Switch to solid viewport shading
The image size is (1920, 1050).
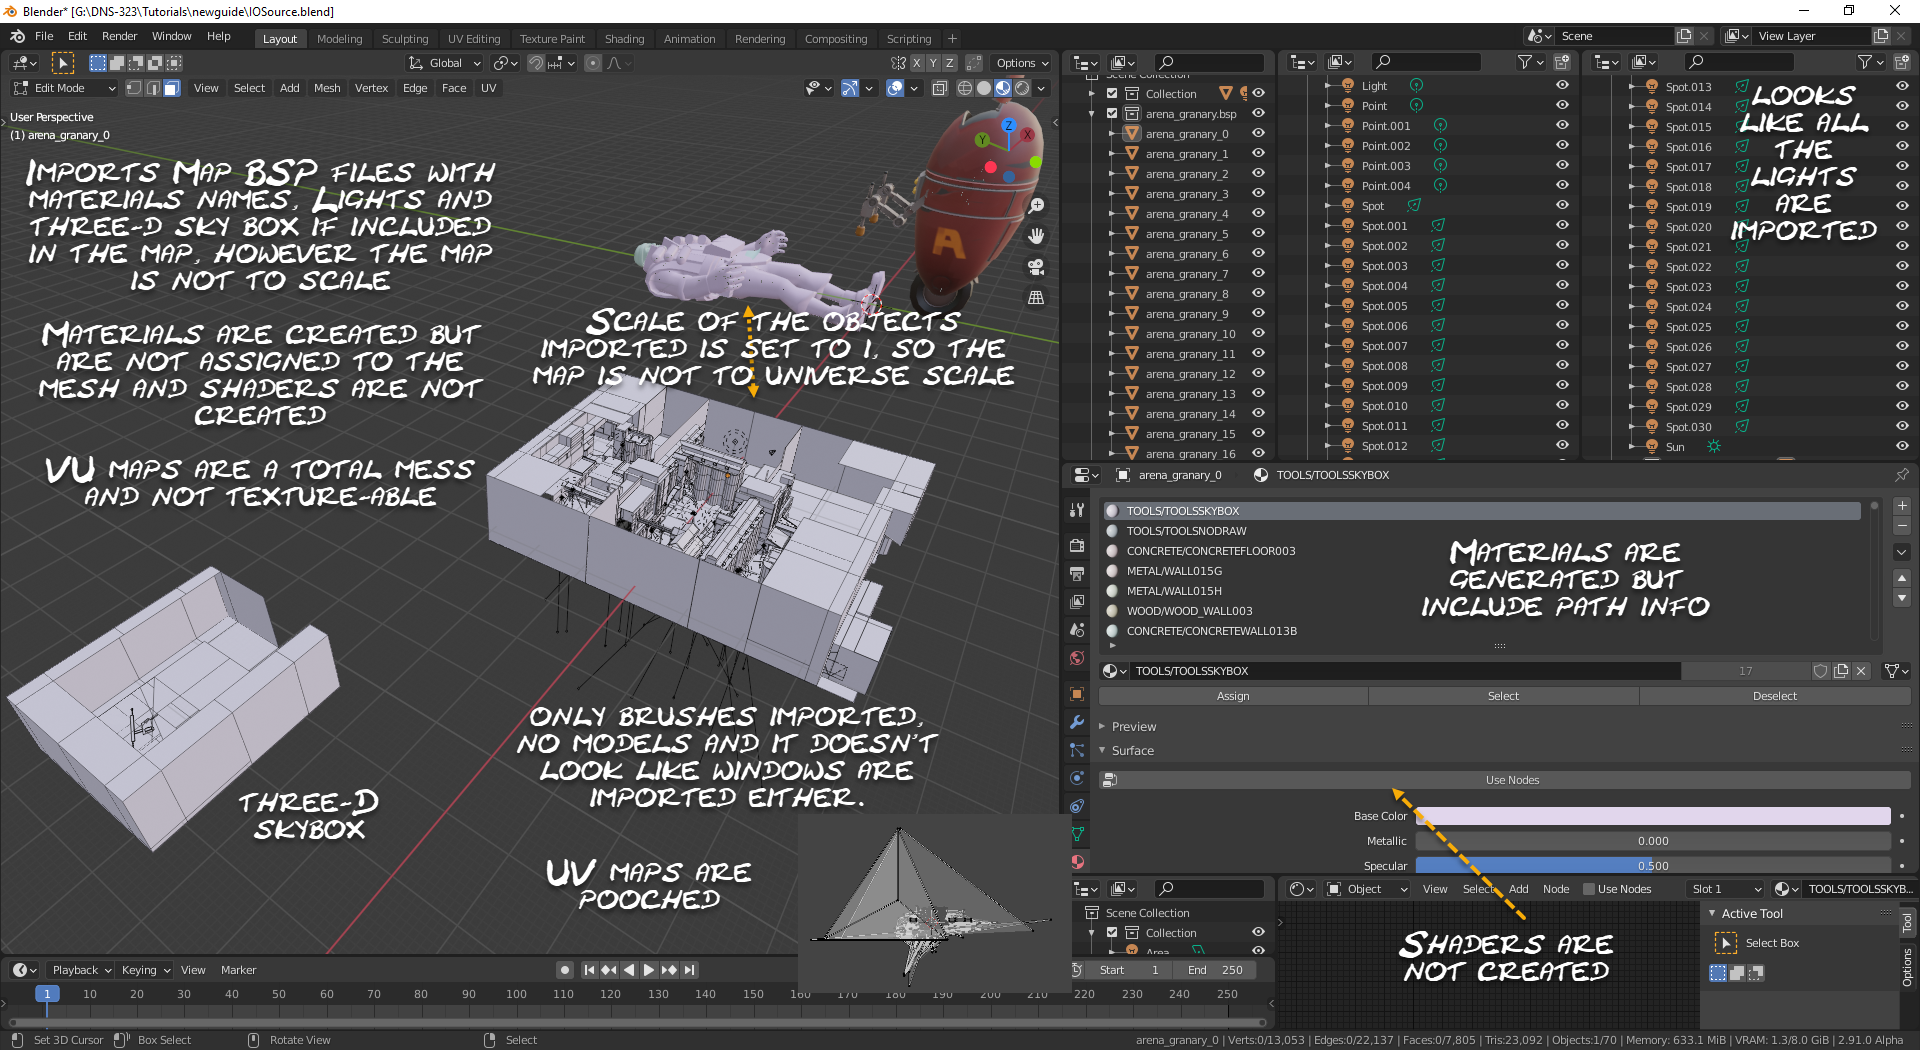984,88
